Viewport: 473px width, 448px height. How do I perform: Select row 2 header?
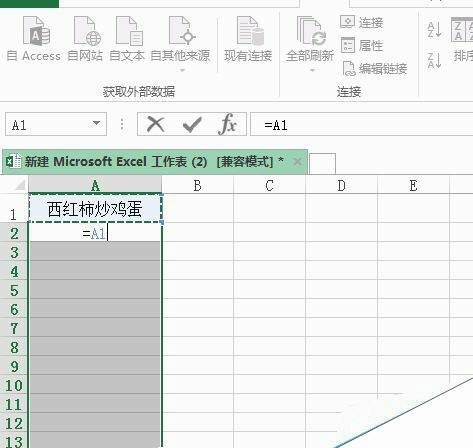pyautogui.click(x=14, y=233)
